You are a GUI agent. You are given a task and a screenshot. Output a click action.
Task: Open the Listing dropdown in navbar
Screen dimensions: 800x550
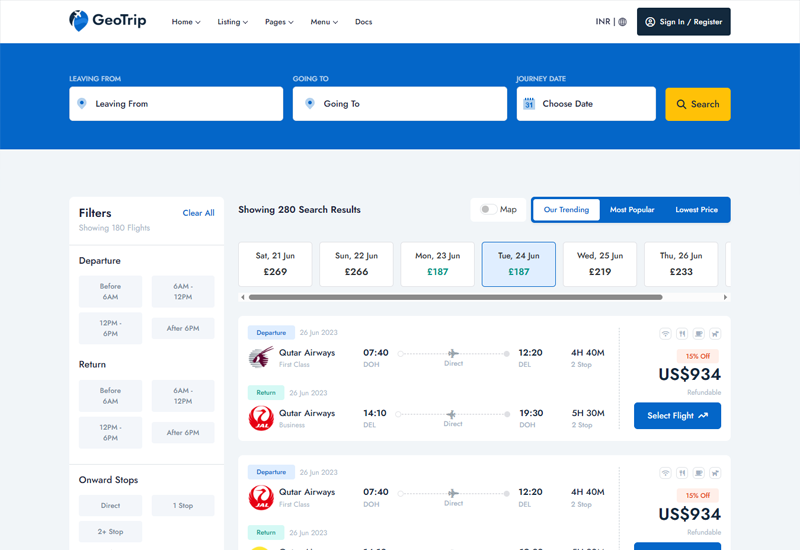coord(232,22)
